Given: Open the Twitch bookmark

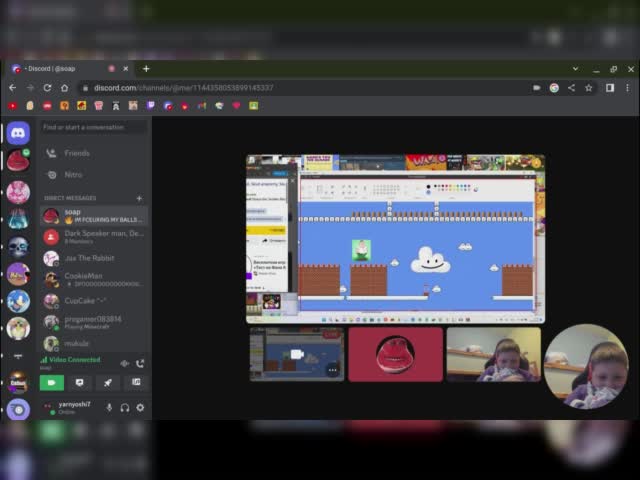Looking at the screenshot, I should click(x=151, y=106).
